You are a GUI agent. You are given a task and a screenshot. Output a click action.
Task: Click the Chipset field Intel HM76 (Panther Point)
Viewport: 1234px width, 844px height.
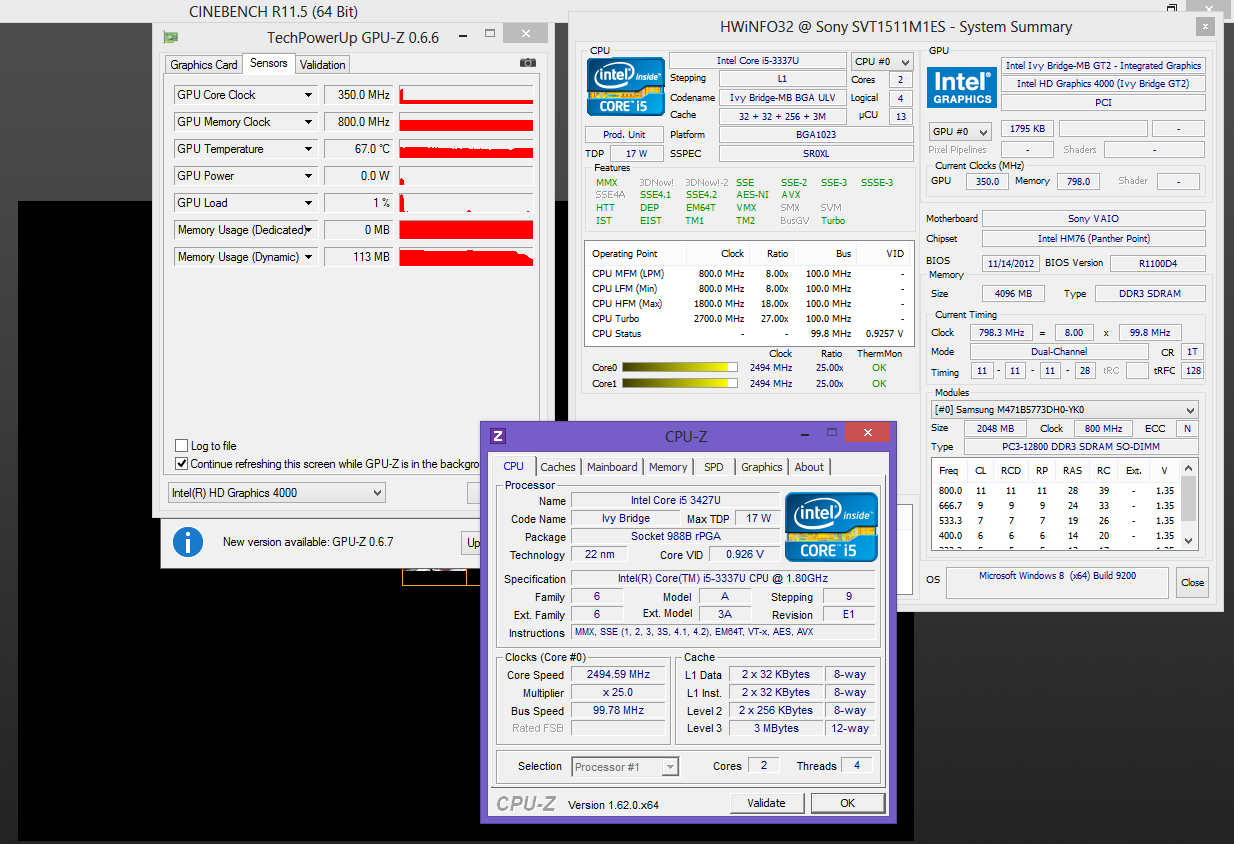1093,239
